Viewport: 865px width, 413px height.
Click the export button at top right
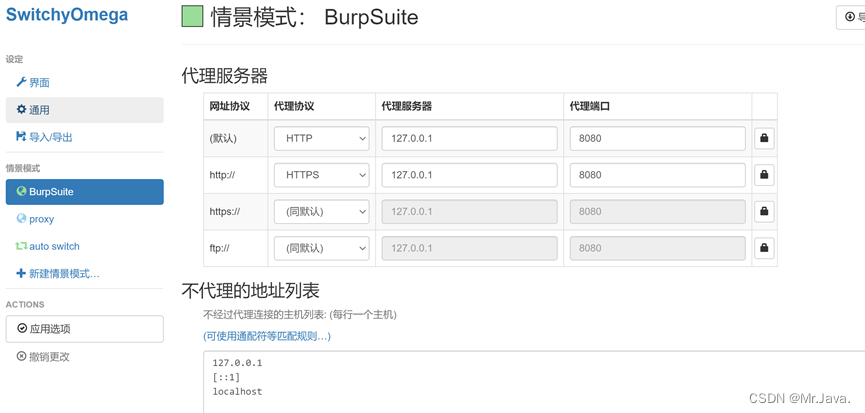(x=851, y=17)
